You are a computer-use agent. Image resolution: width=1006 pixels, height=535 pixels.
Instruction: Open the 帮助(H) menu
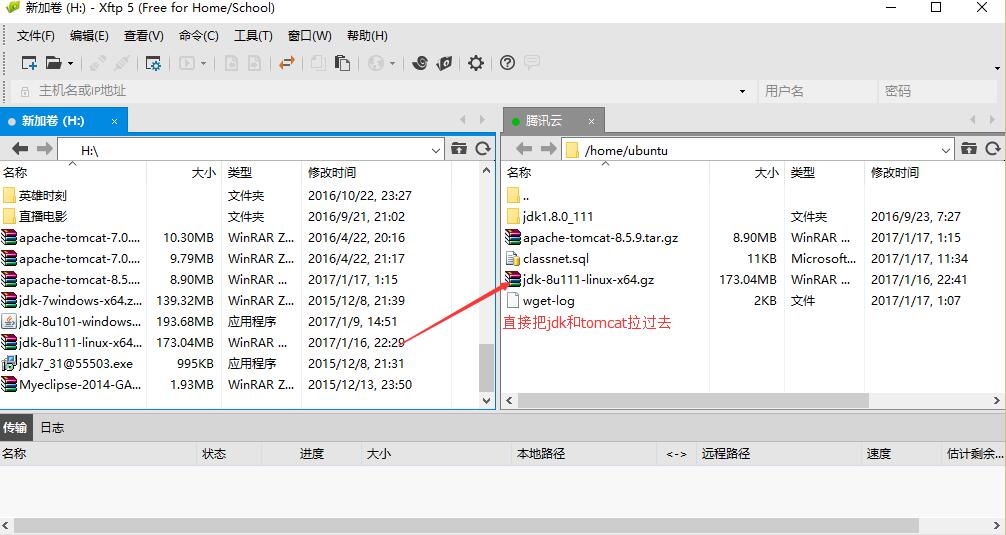[367, 36]
